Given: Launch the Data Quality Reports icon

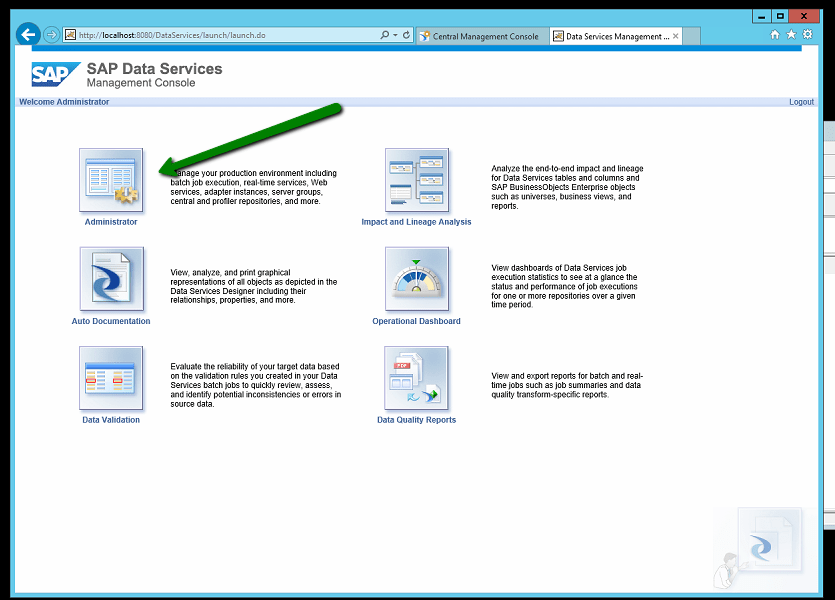Looking at the screenshot, I should tap(416, 378).
